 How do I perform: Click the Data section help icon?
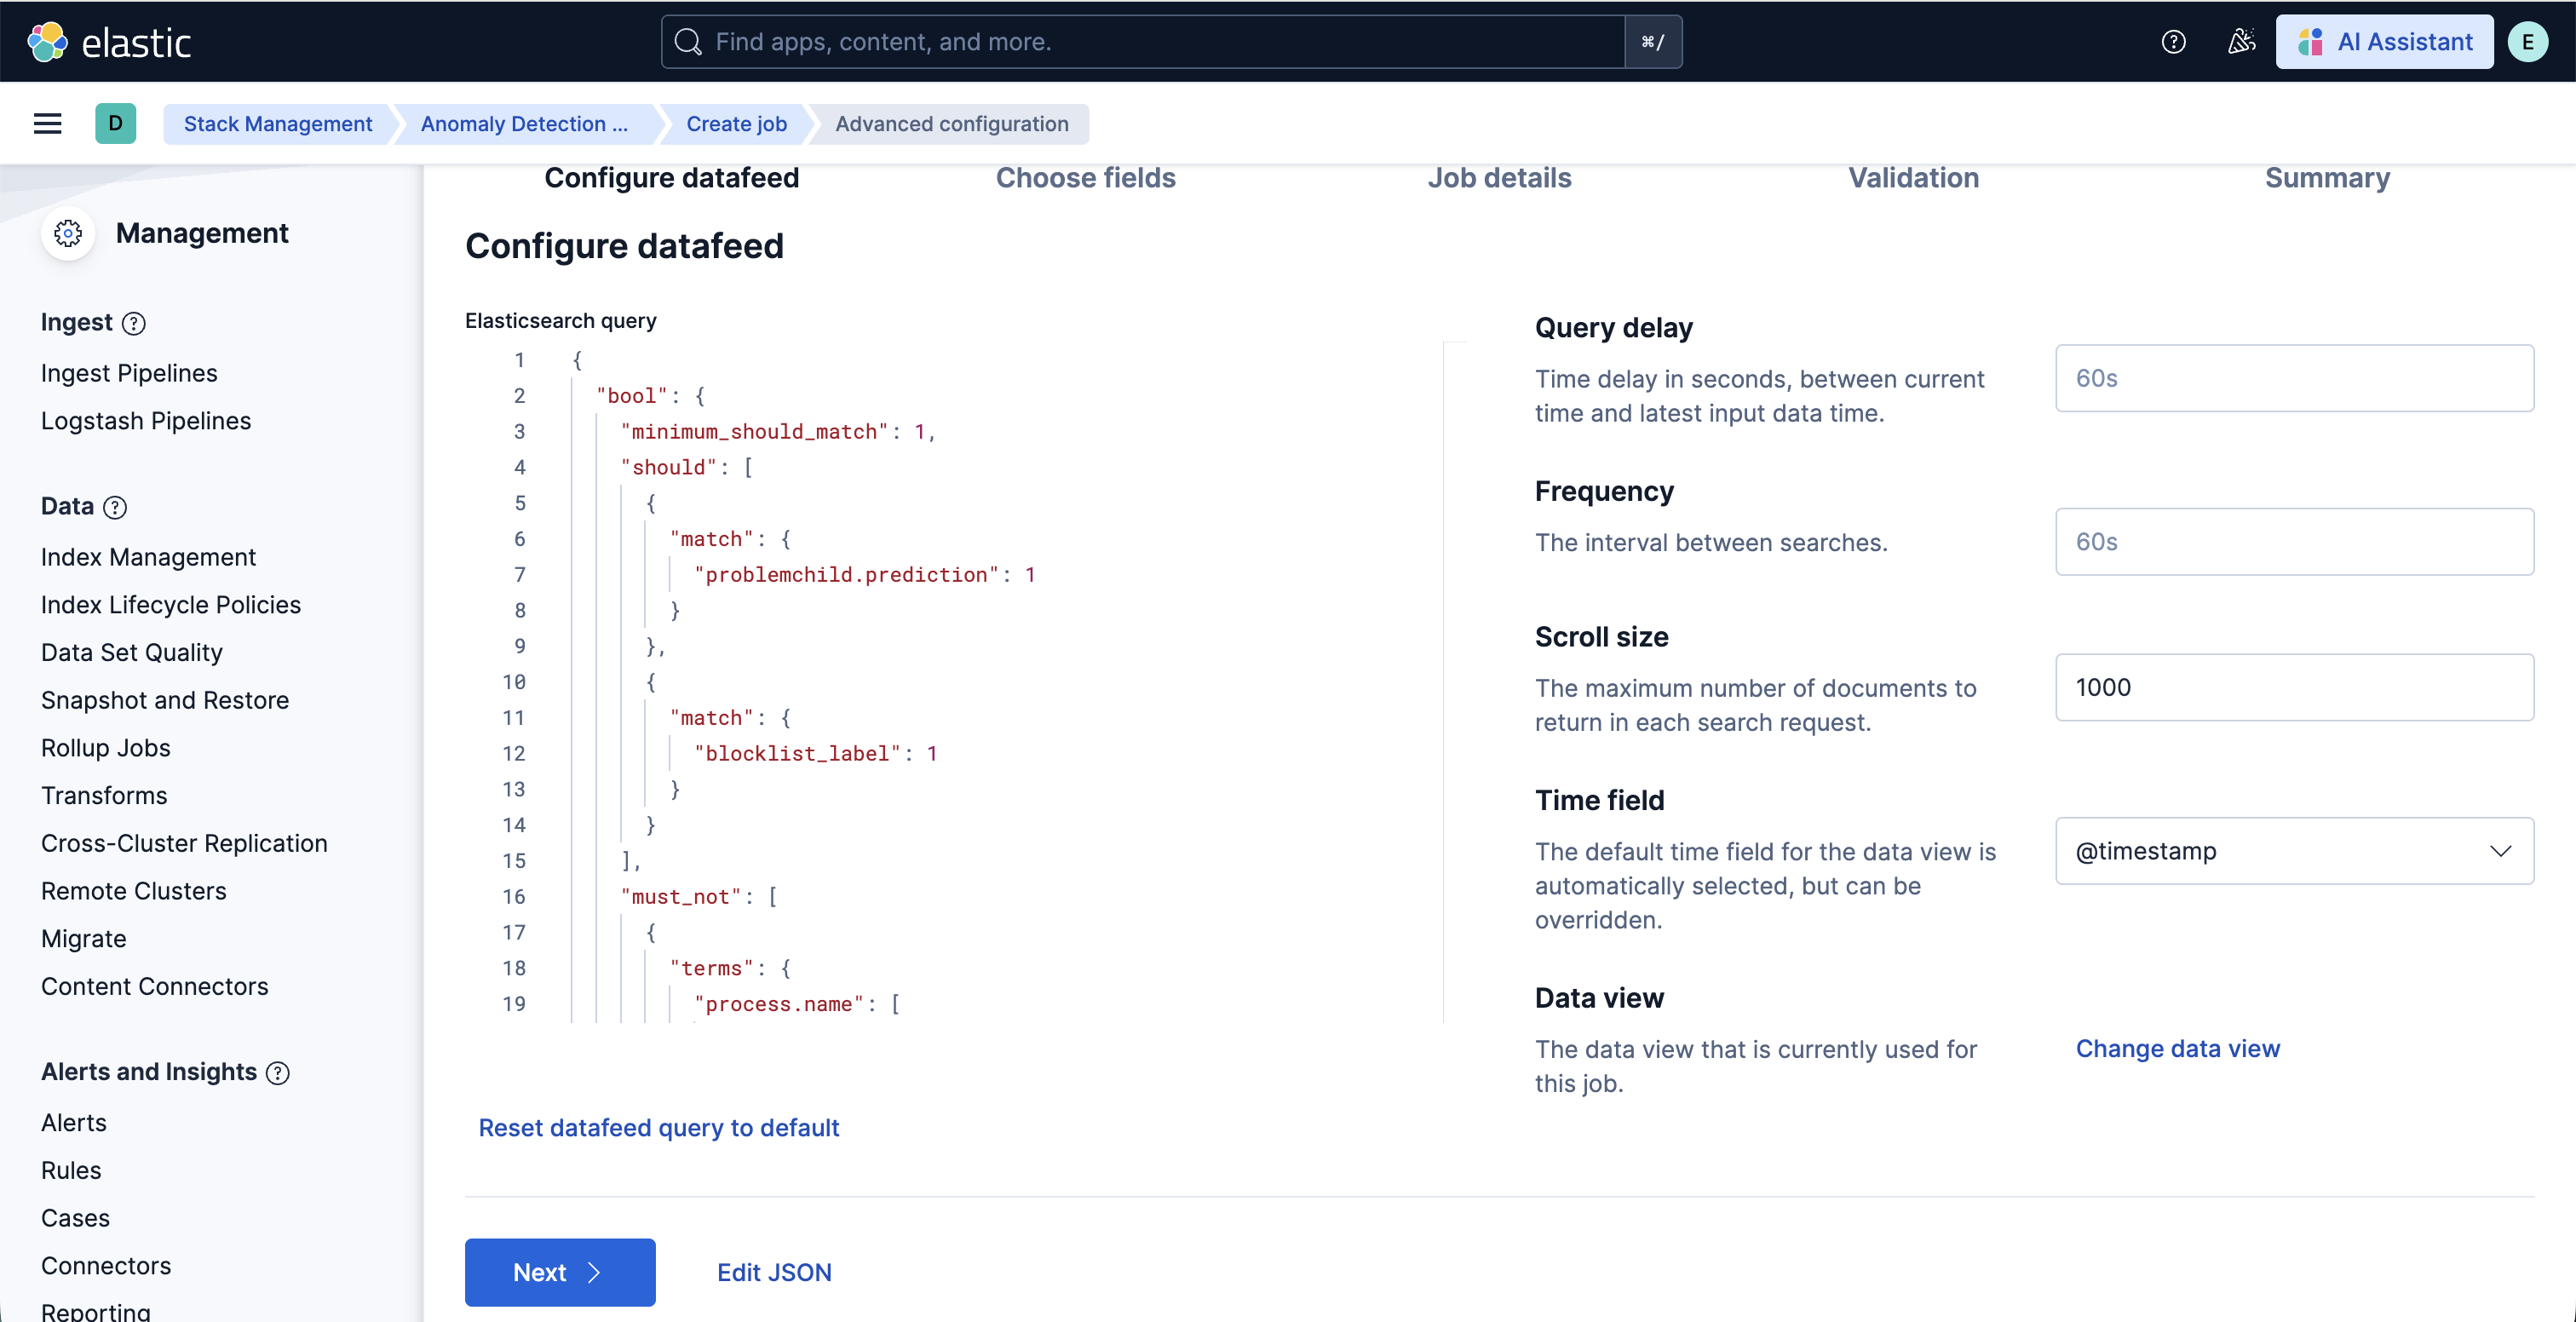tap(115, 507)
